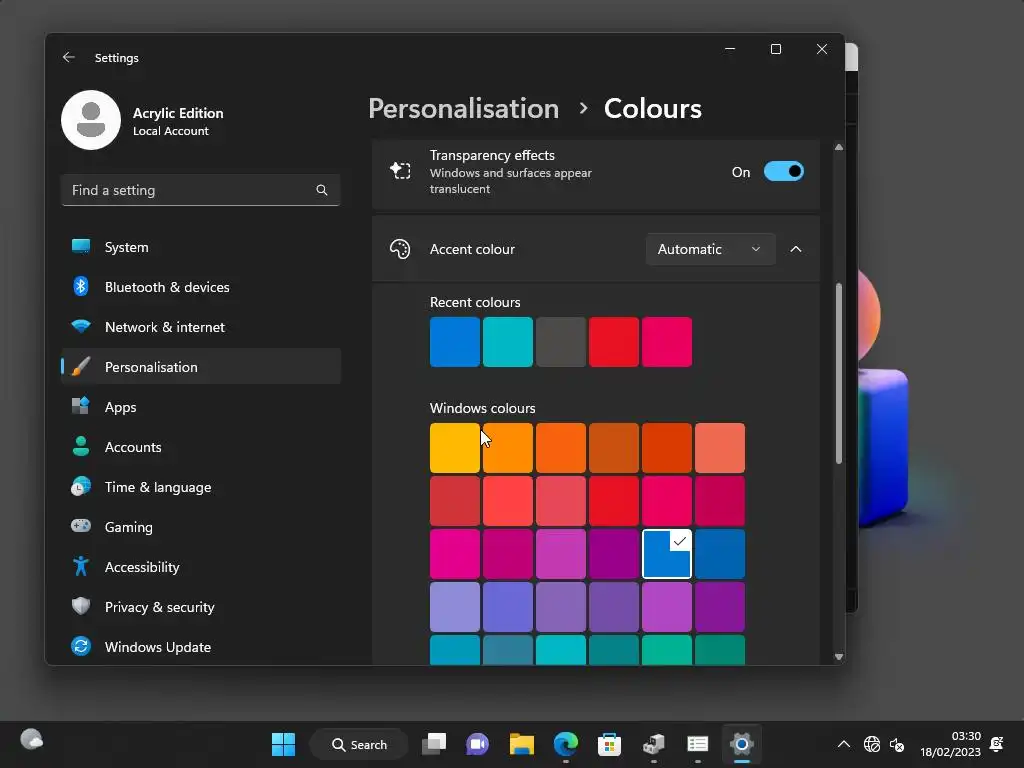Open Time & language settings

pos(201,487)
